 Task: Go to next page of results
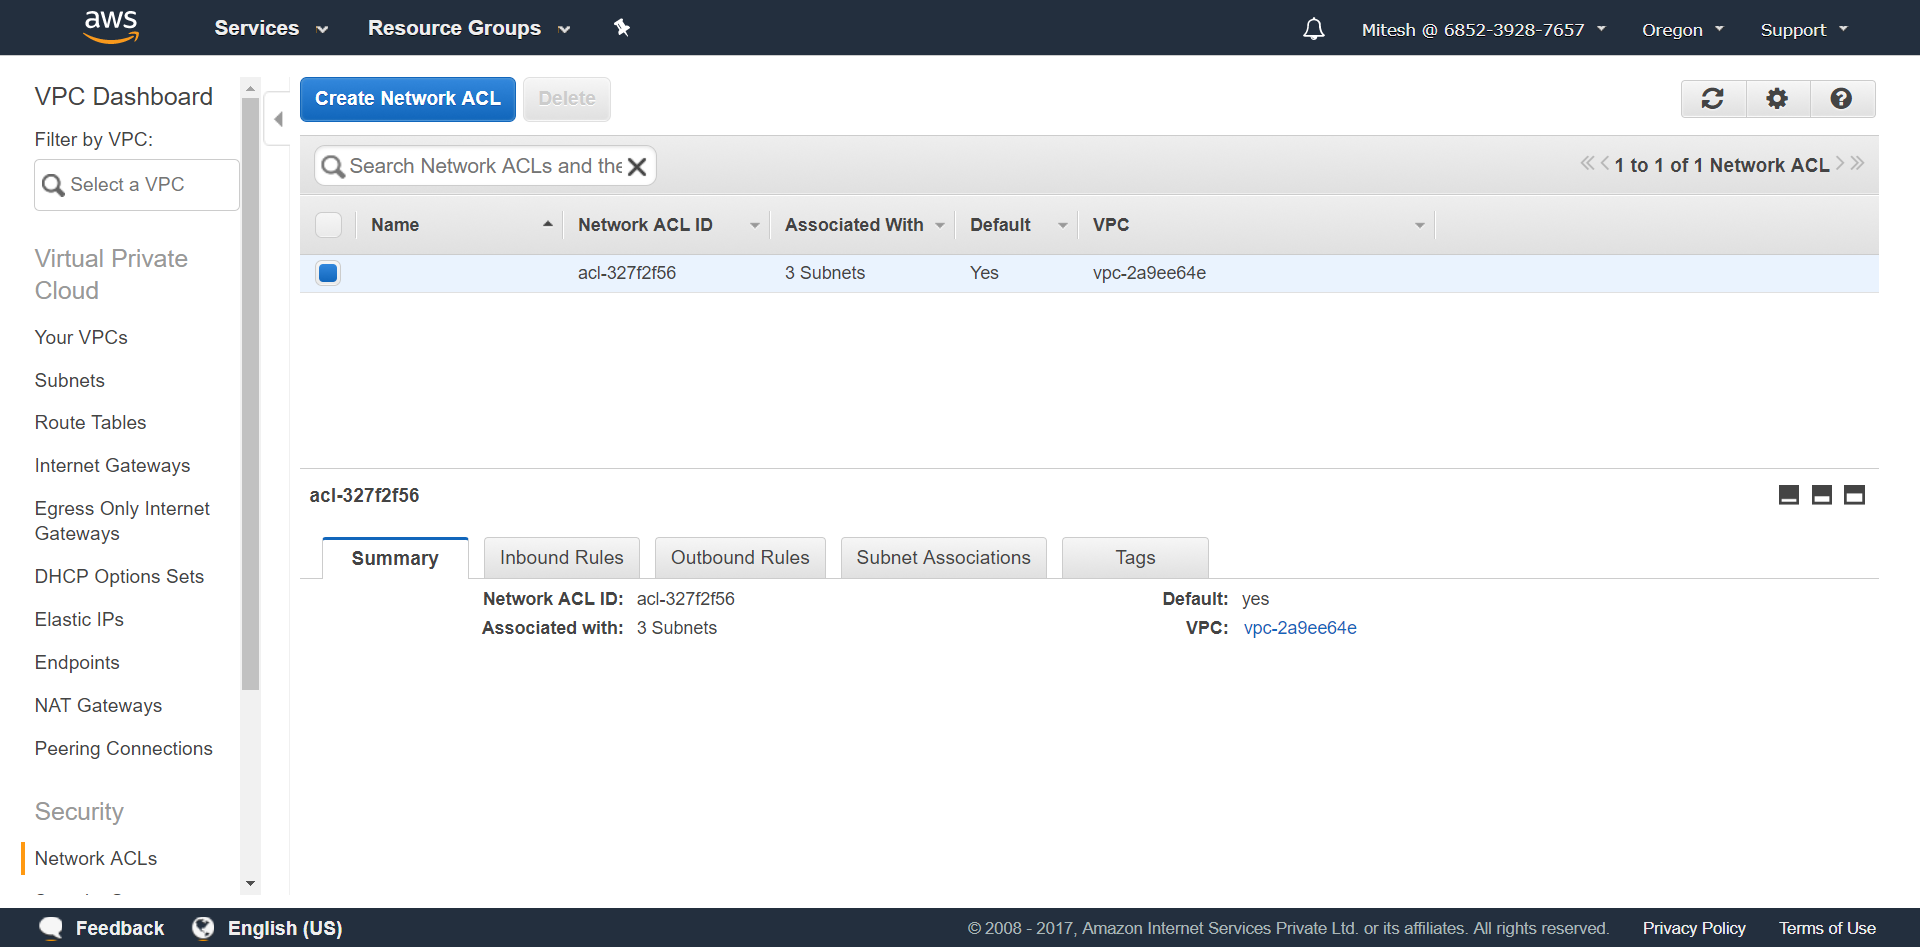click(x=1840, y=163)
